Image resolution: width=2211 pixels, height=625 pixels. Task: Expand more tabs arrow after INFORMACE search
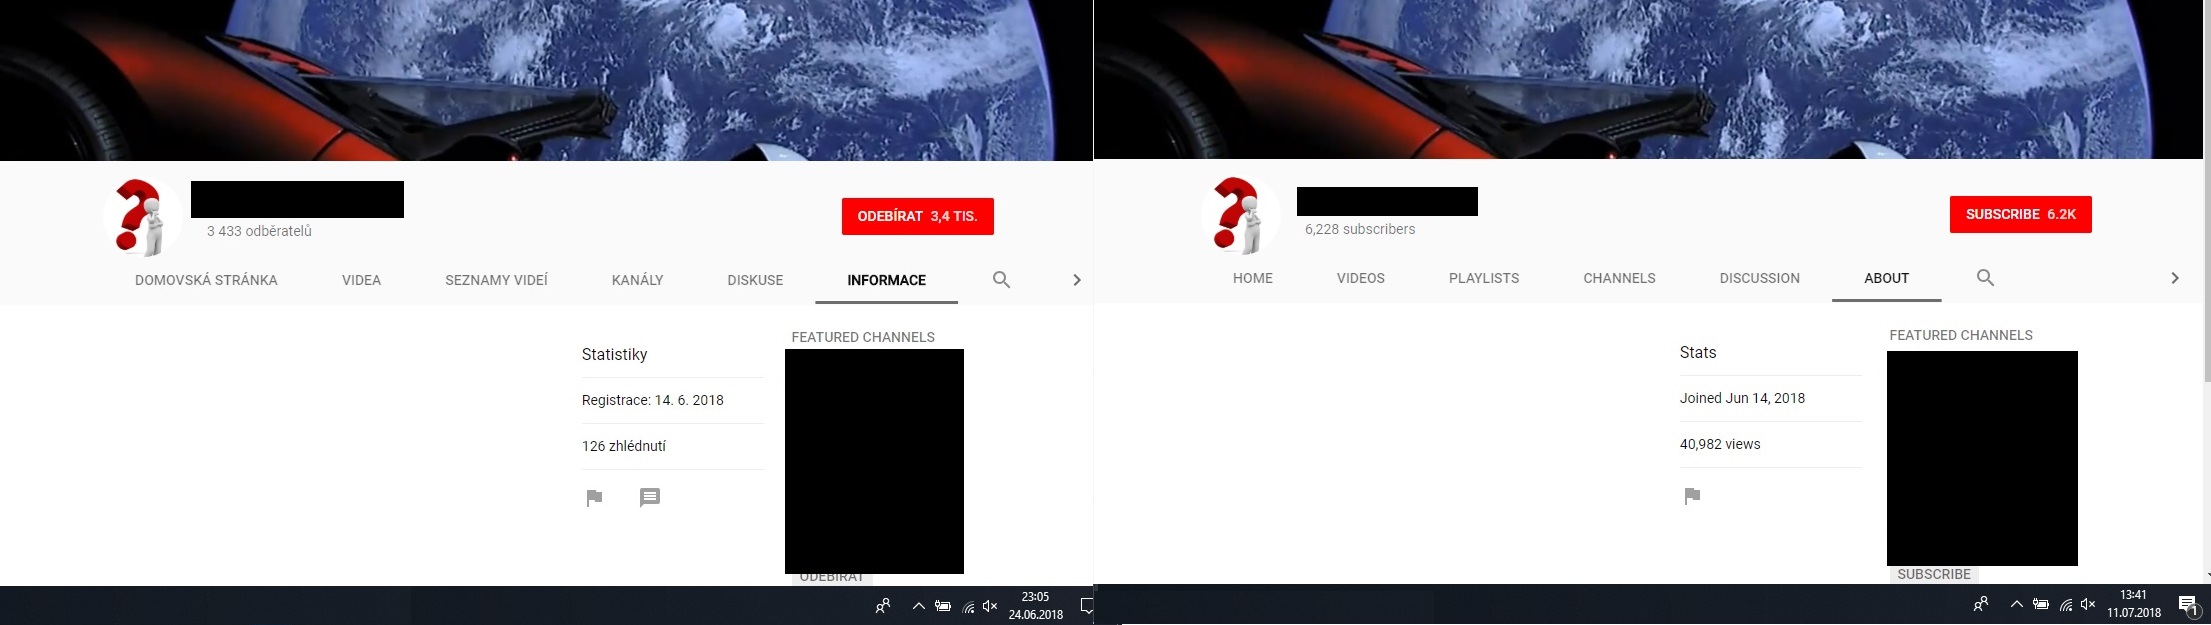[x=1077, y=280]
